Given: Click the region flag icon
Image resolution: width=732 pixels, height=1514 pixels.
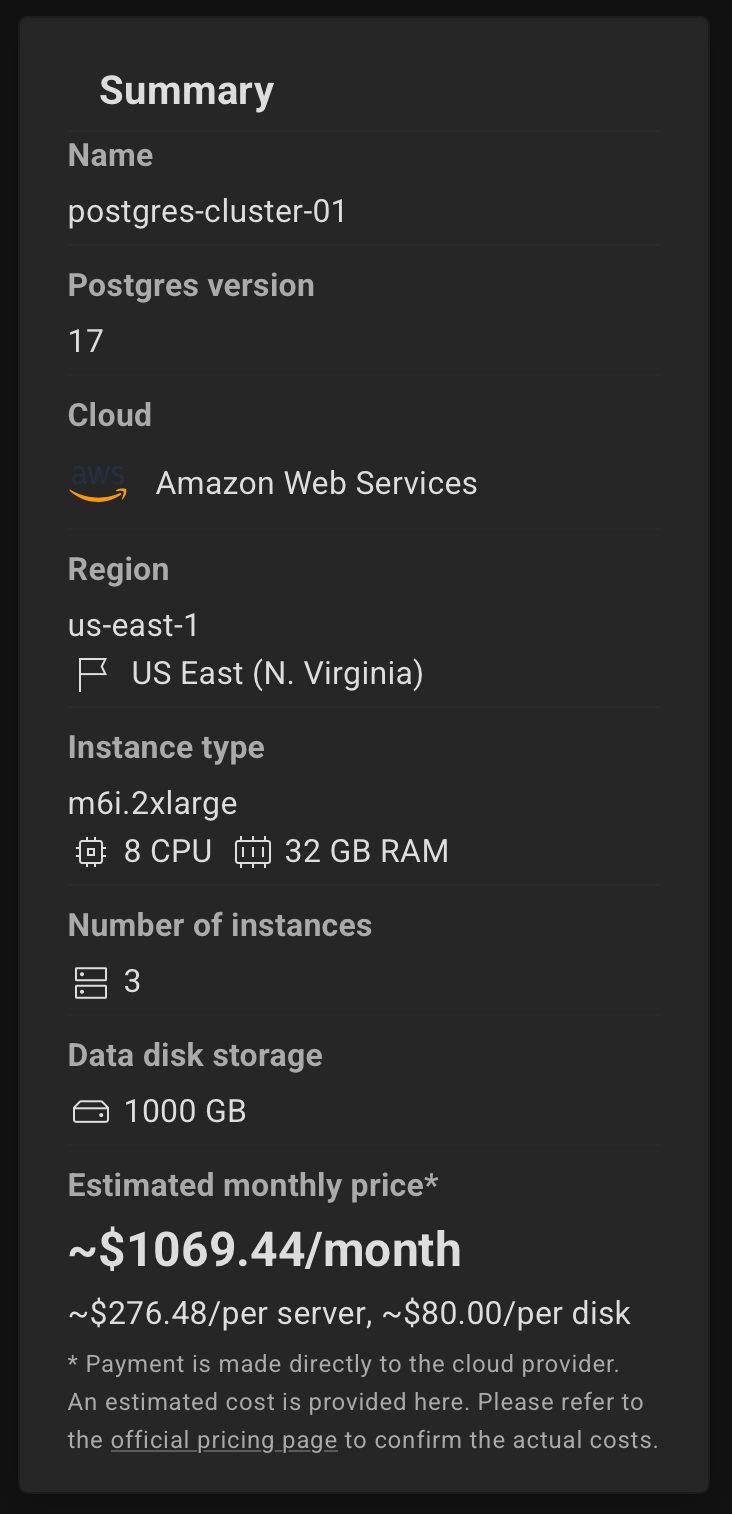Looking at the screenshot, I should point(92,674).
